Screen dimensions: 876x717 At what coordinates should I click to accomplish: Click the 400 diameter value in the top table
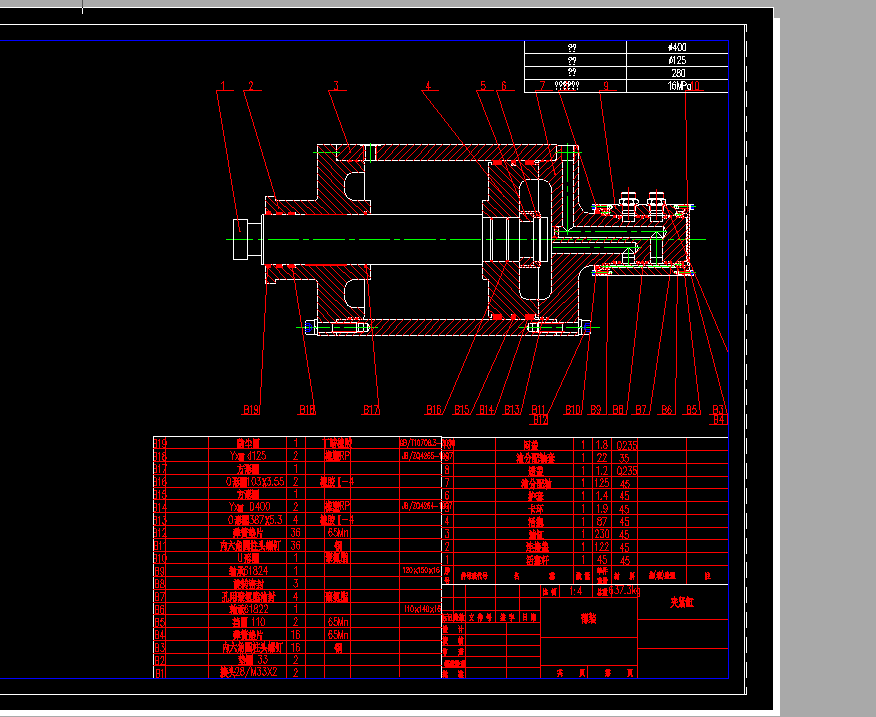tap(677, 48)
